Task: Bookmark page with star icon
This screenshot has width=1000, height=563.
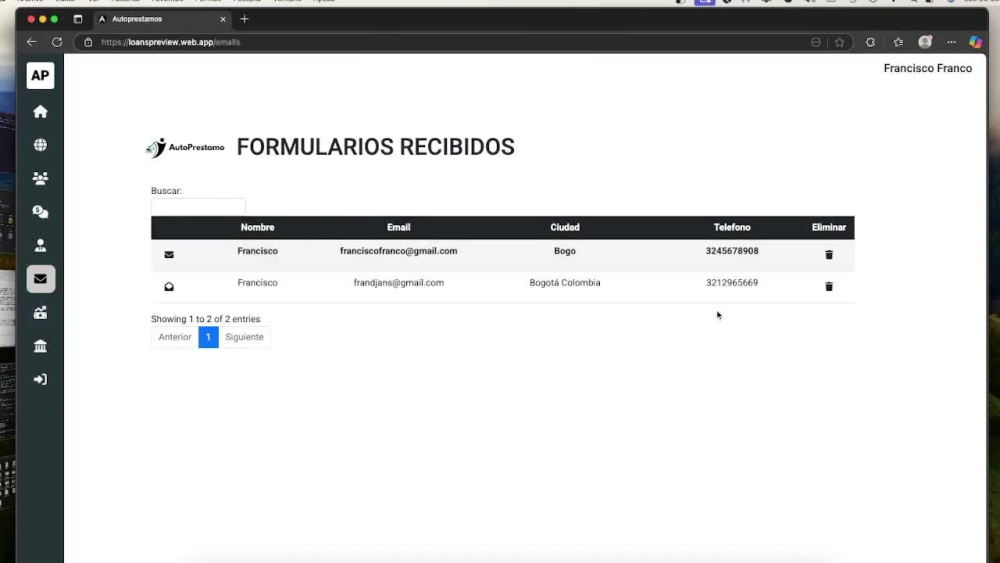Action: 839,42
